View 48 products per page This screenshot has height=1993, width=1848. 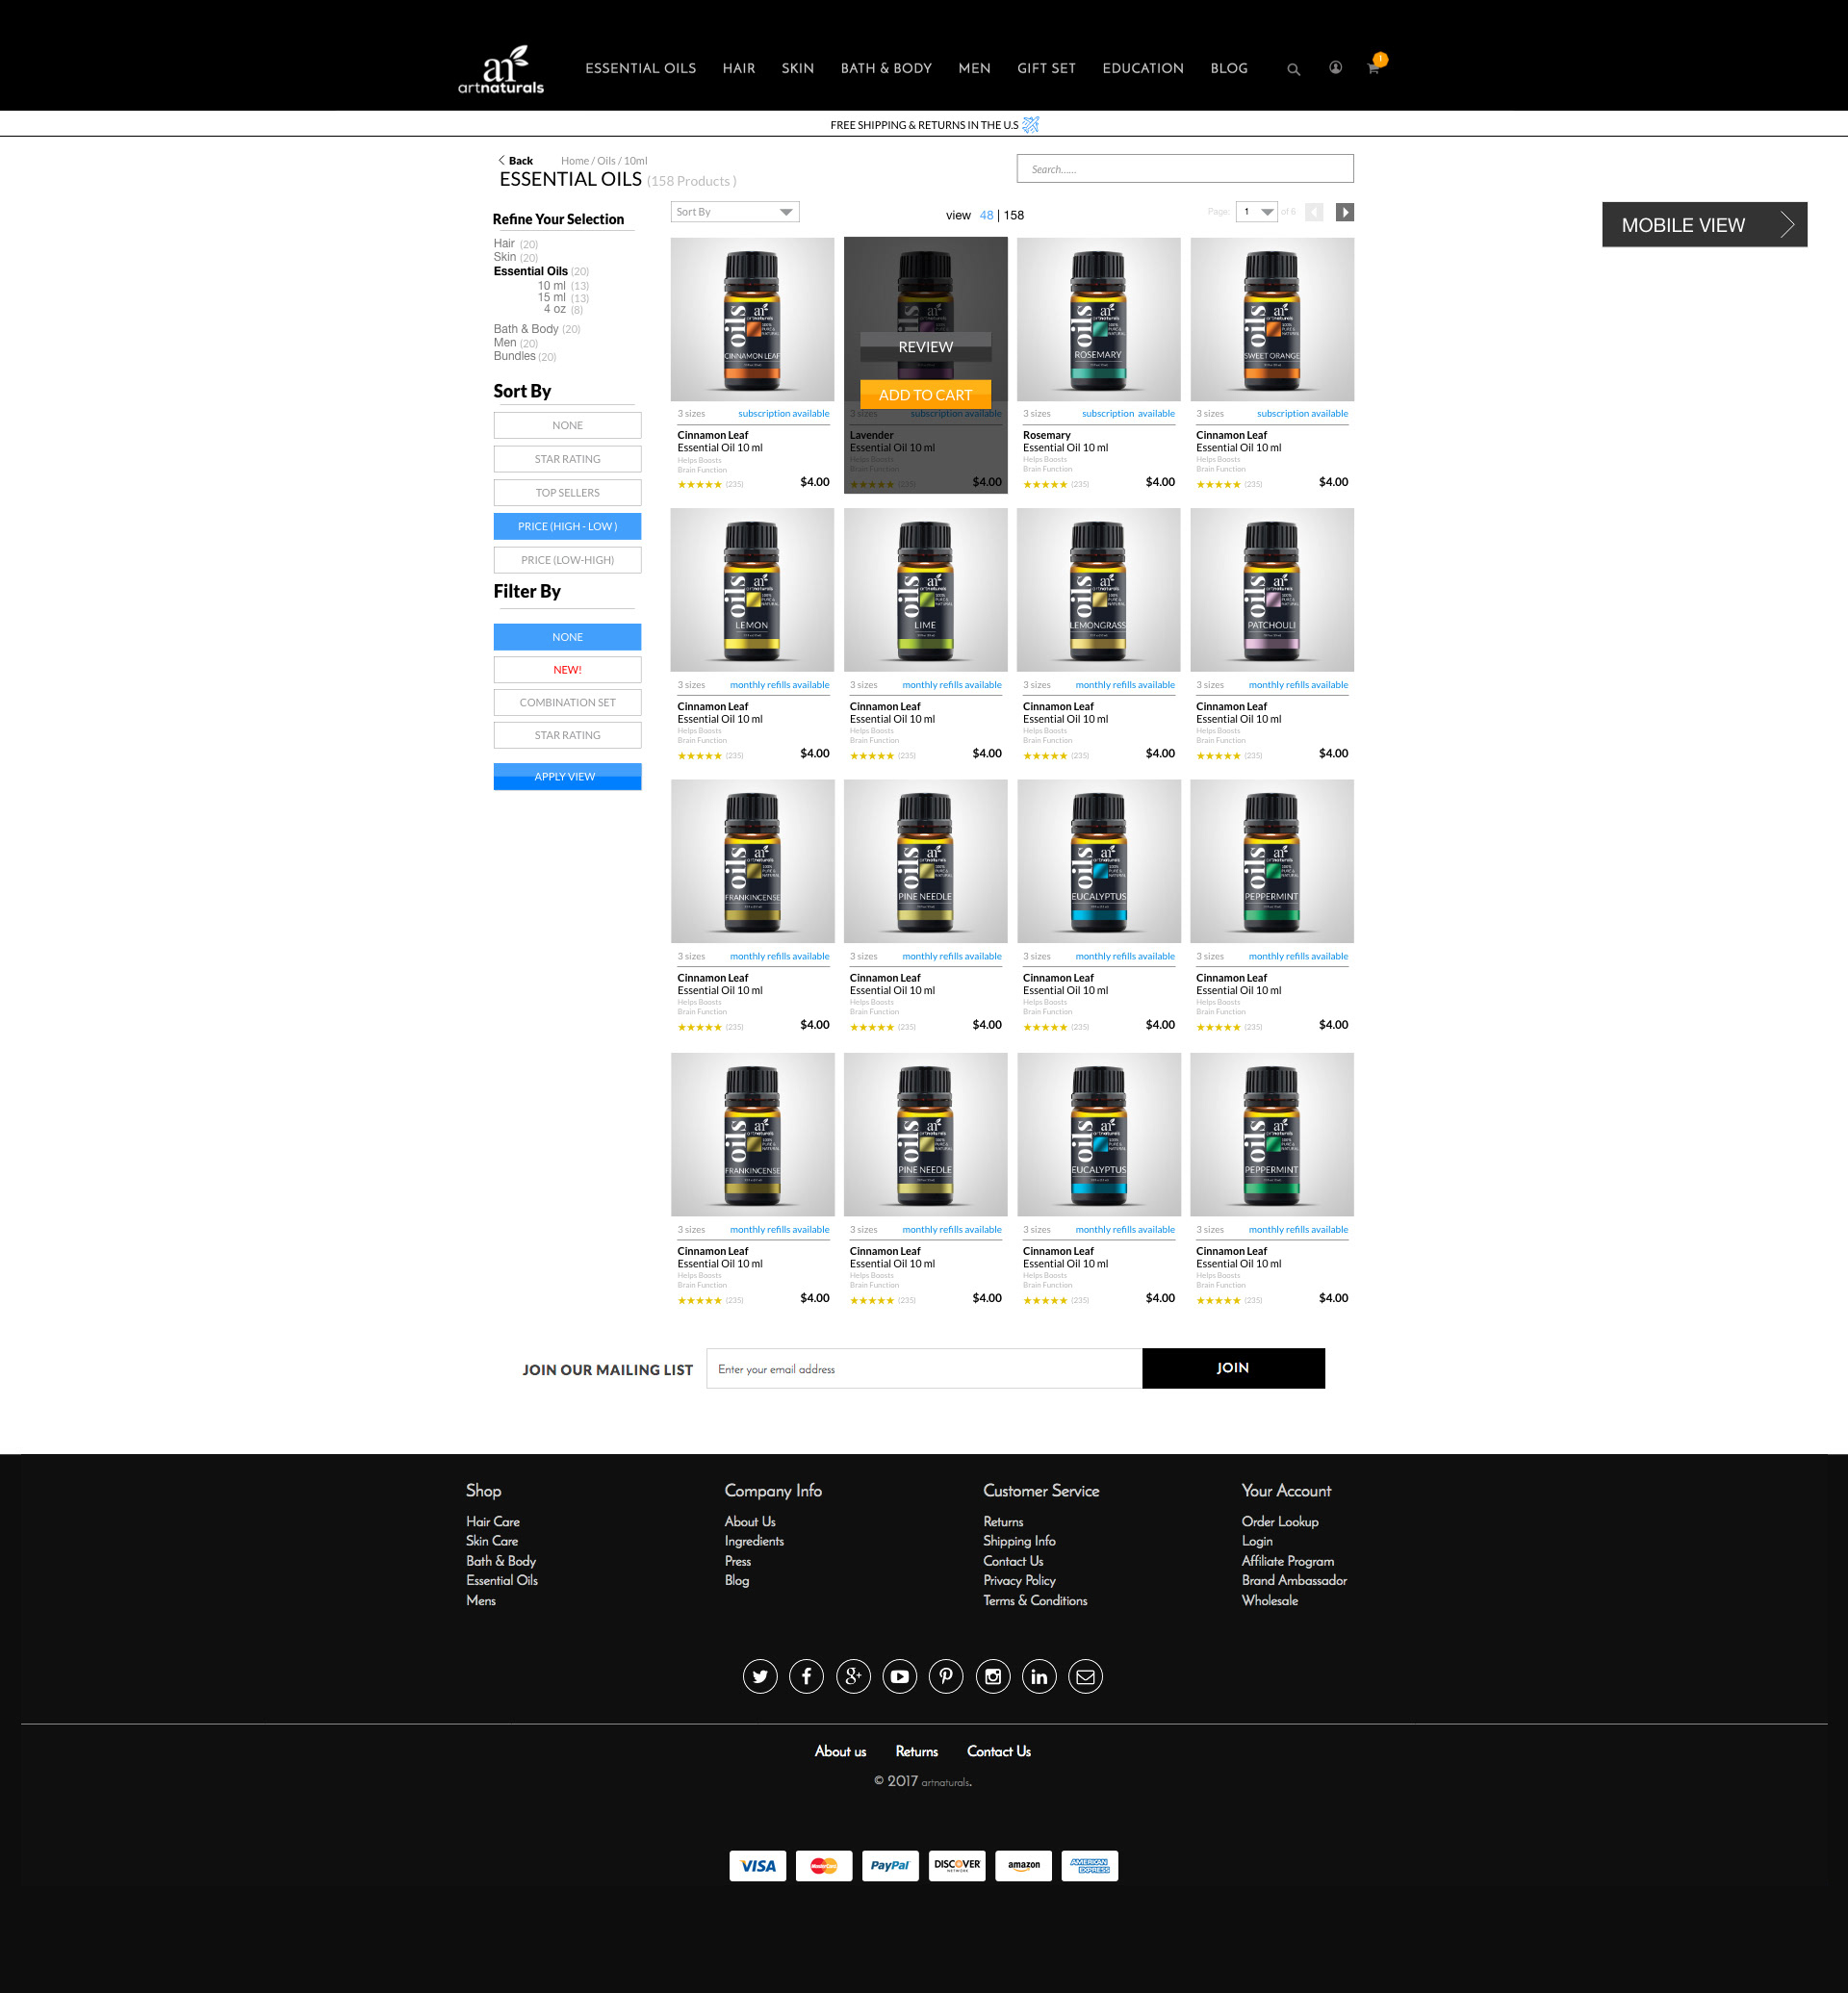point(986,215)
